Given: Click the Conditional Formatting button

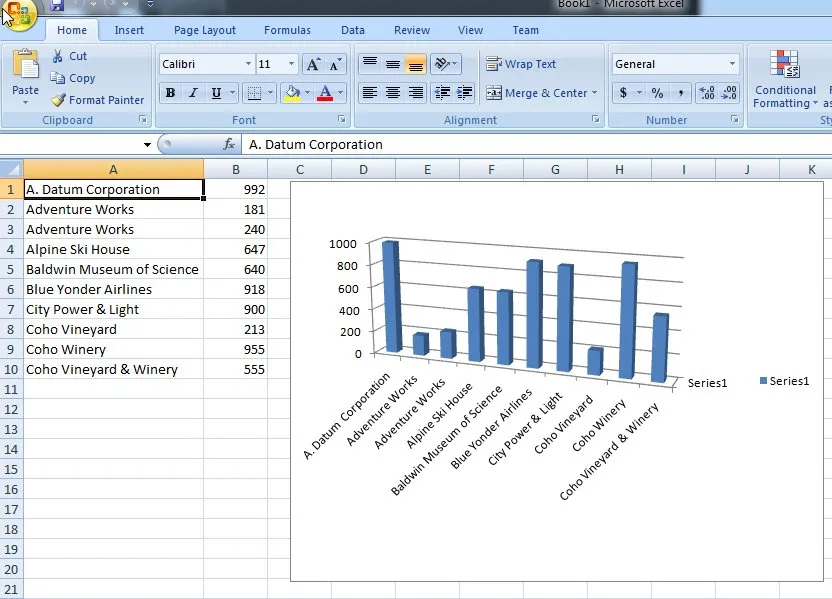Looking at the screenshot, I should coord(786,81).
